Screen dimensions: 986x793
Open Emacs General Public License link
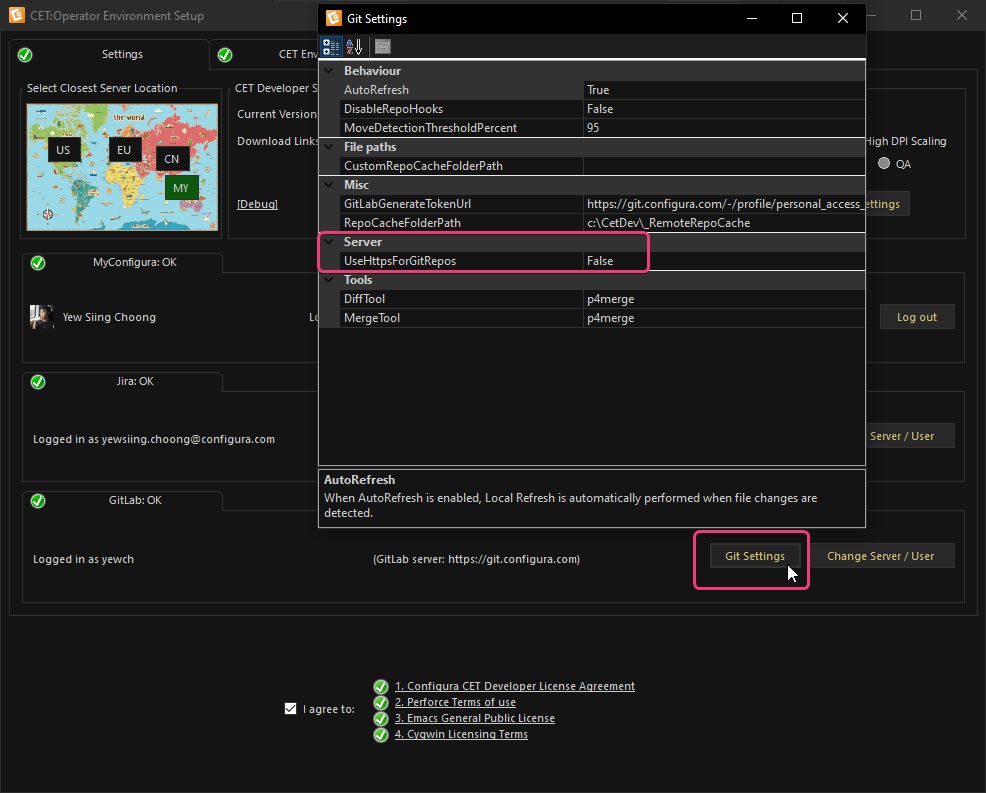pos(474,718)
